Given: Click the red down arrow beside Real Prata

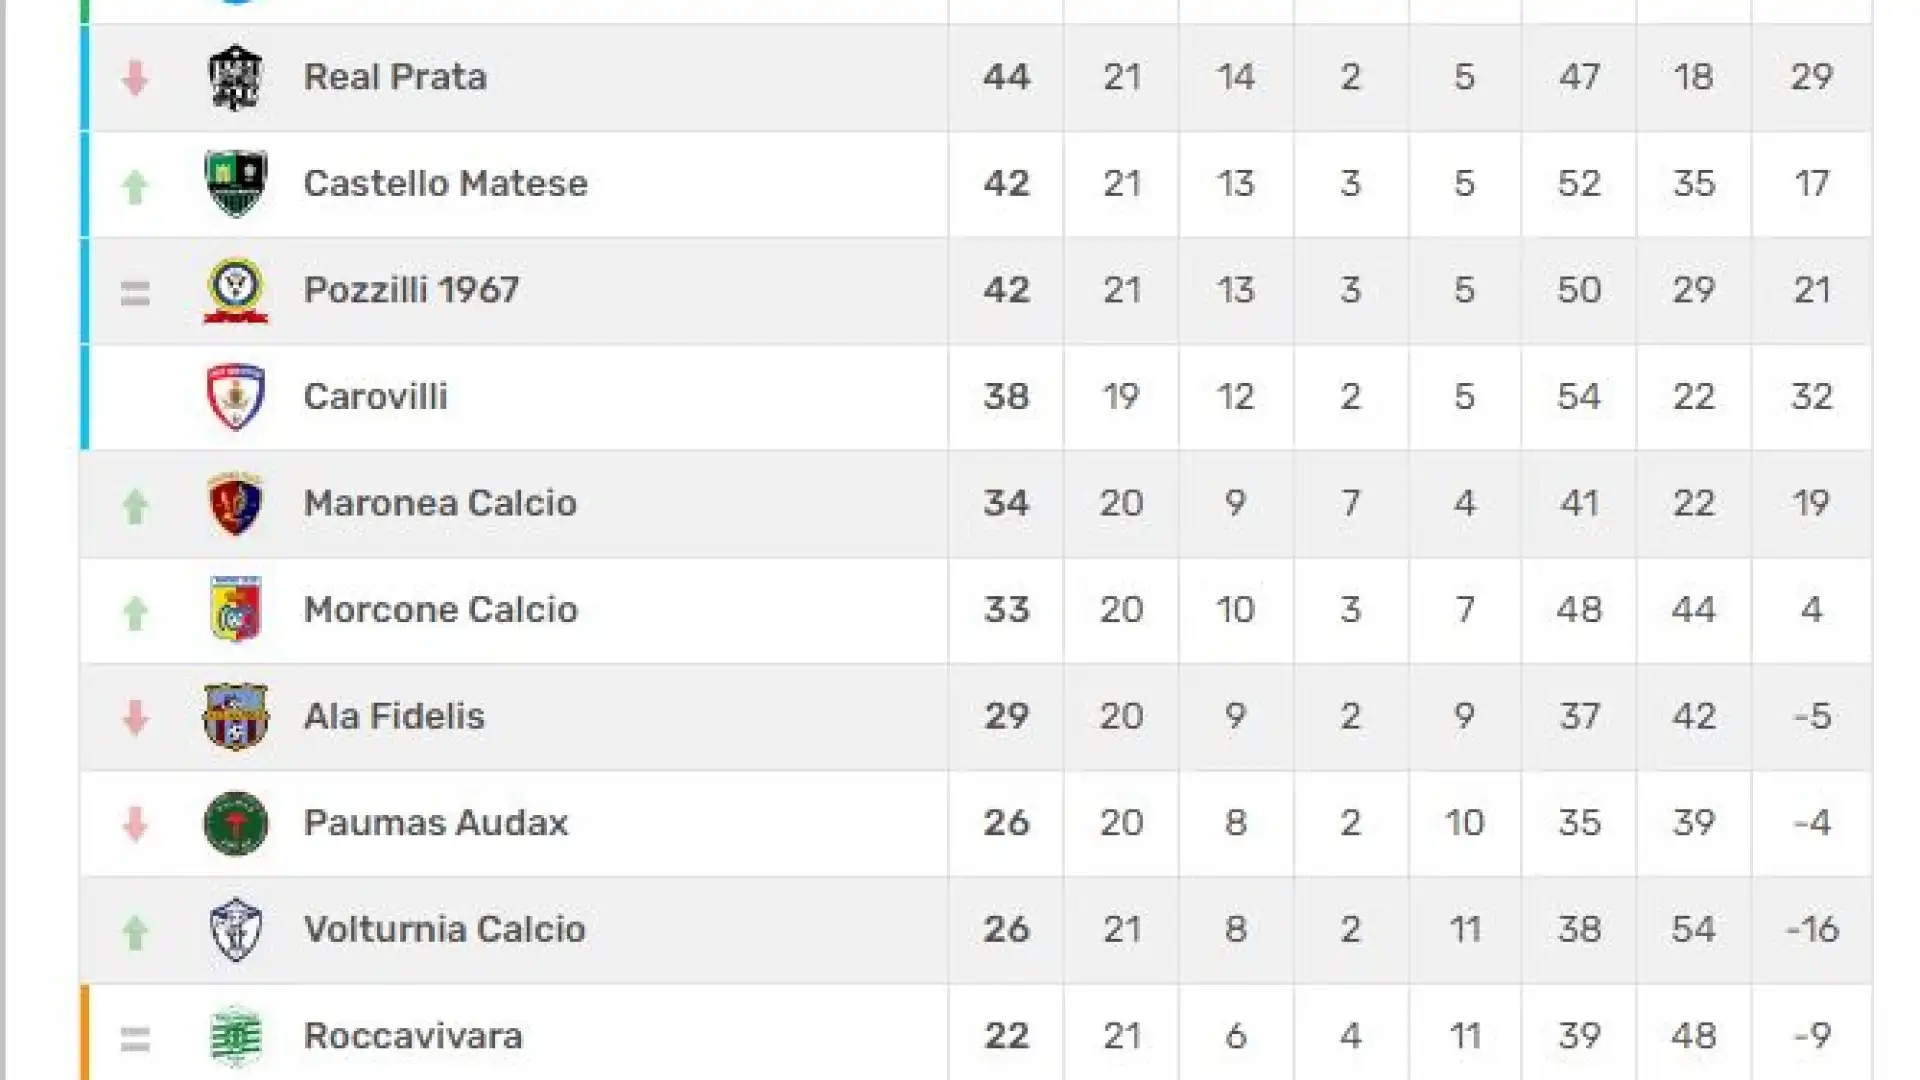Looking at the screenshot, I should pos(135,78).
